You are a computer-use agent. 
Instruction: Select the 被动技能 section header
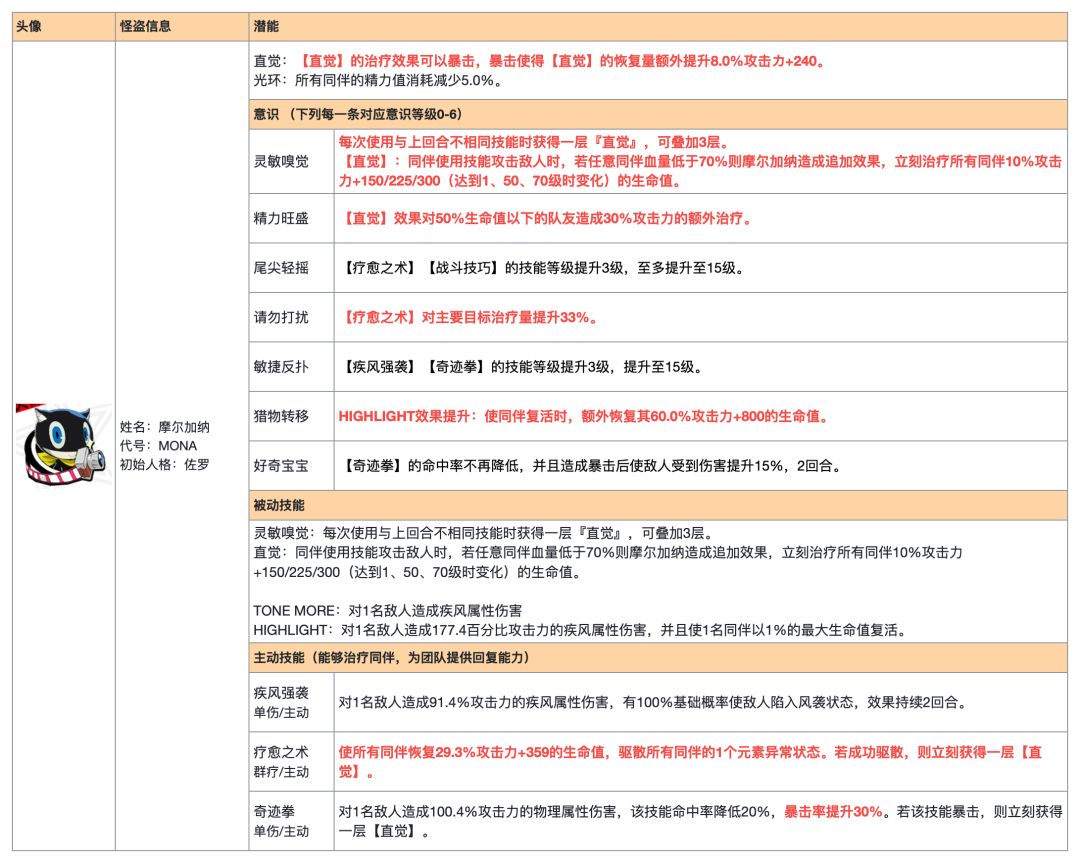[658, 505]
